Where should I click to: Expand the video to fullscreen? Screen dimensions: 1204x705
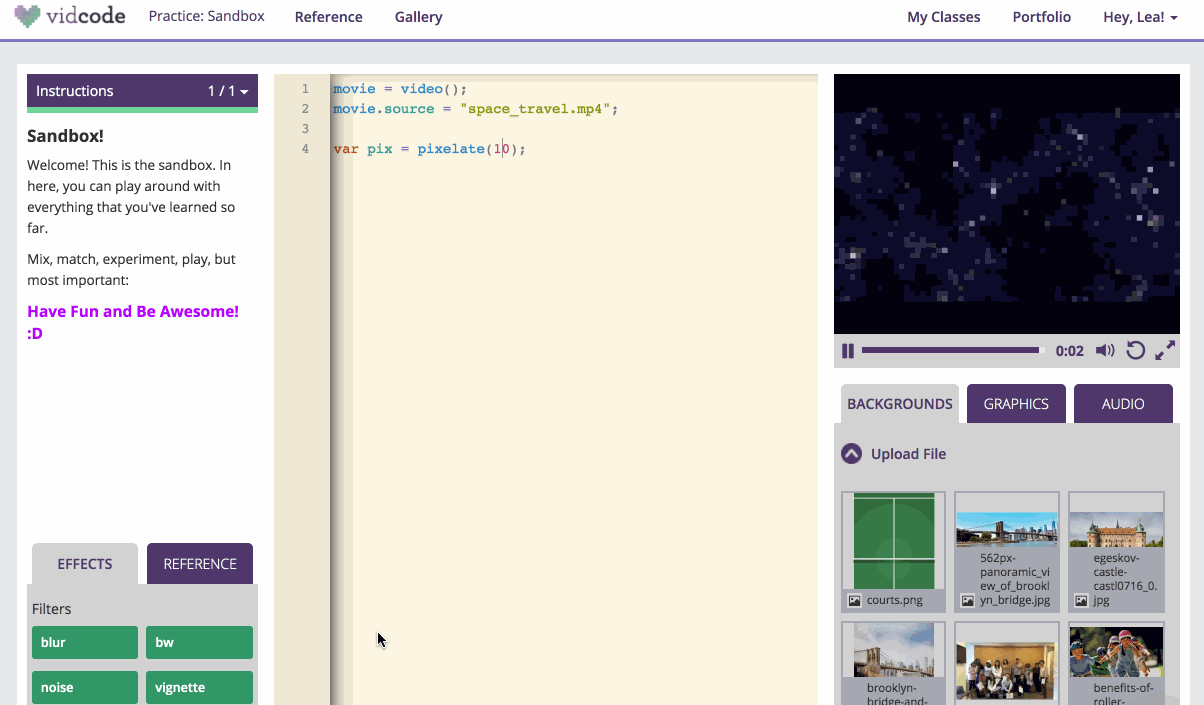point(1165,350)
